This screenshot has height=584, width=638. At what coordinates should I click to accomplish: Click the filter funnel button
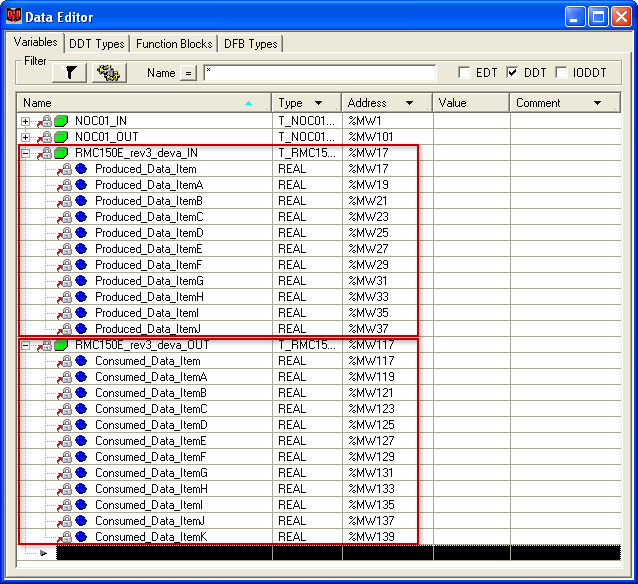[70, 73]
